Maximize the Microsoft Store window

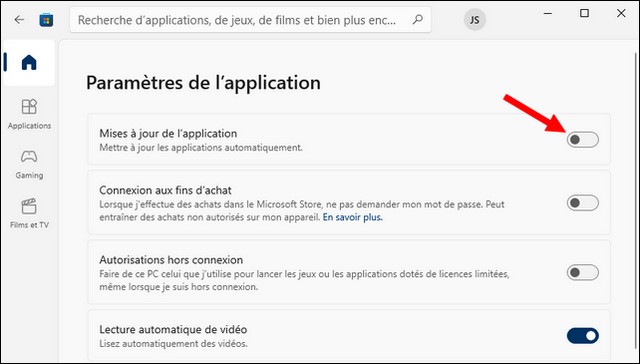click(584, 13)
